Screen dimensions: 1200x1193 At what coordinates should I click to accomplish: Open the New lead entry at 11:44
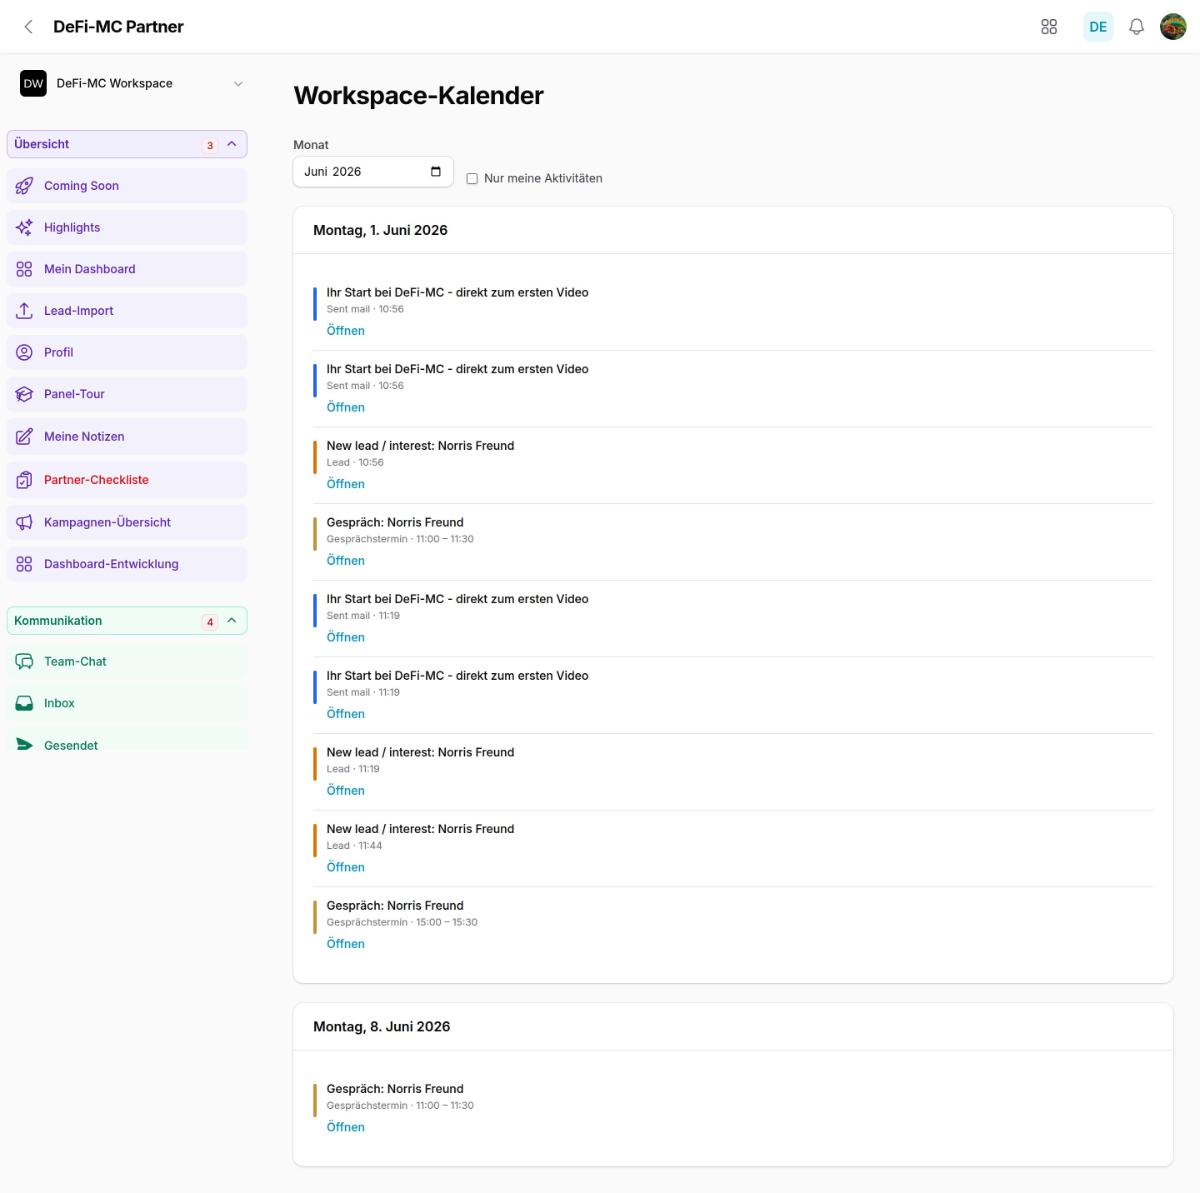click(x=345, y=867)
